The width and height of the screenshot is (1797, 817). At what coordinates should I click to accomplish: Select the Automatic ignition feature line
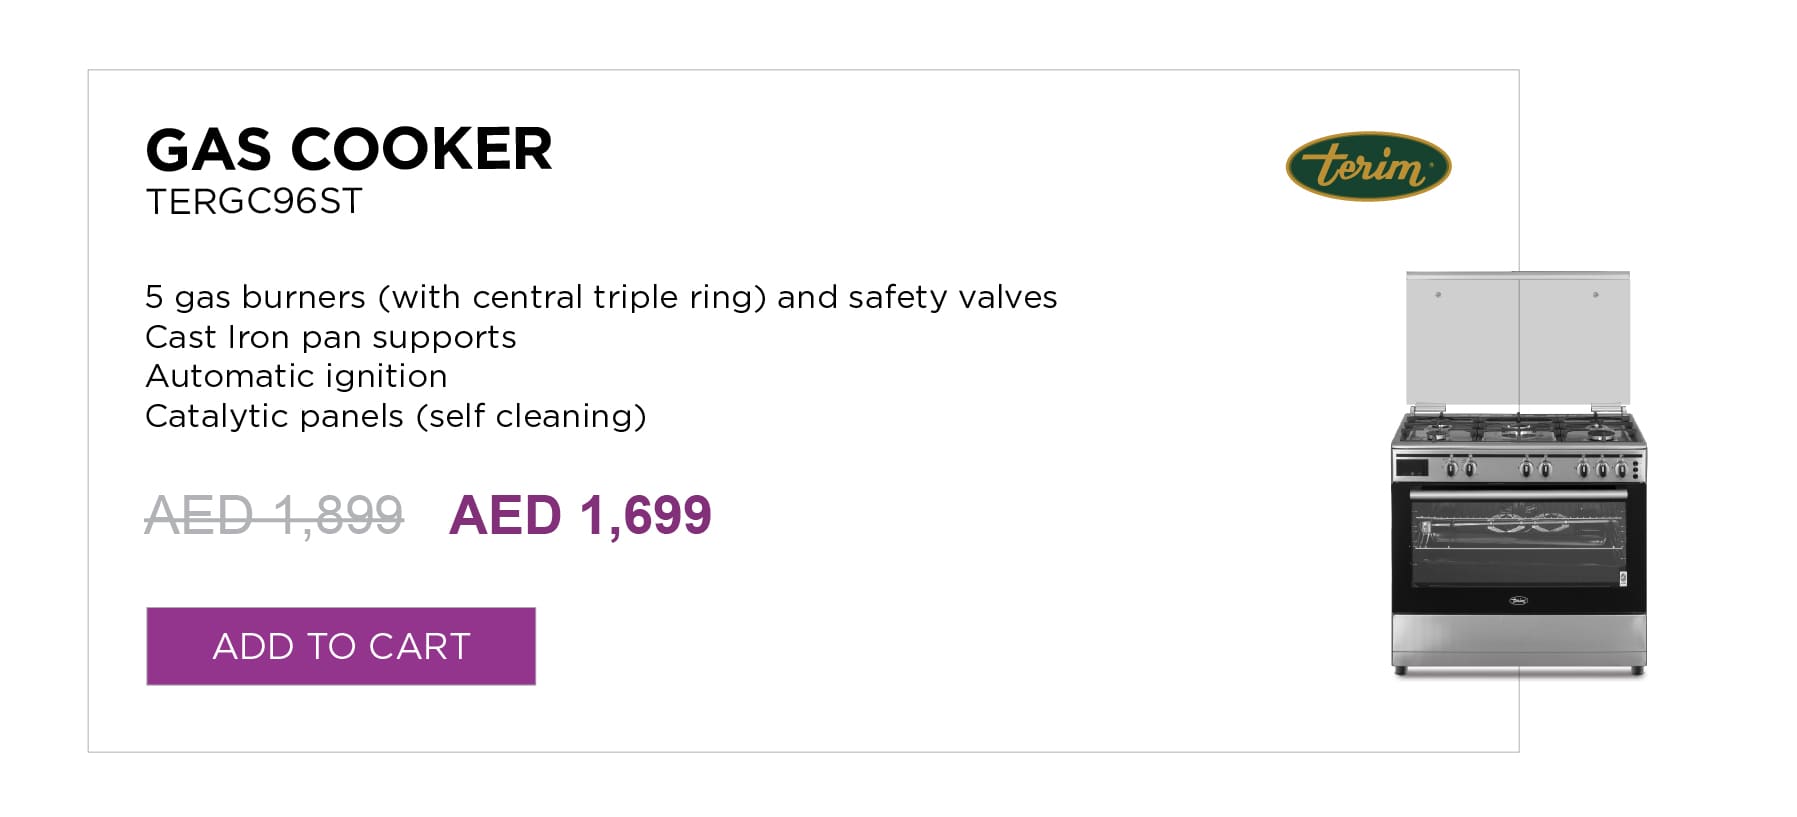[296, 376]
